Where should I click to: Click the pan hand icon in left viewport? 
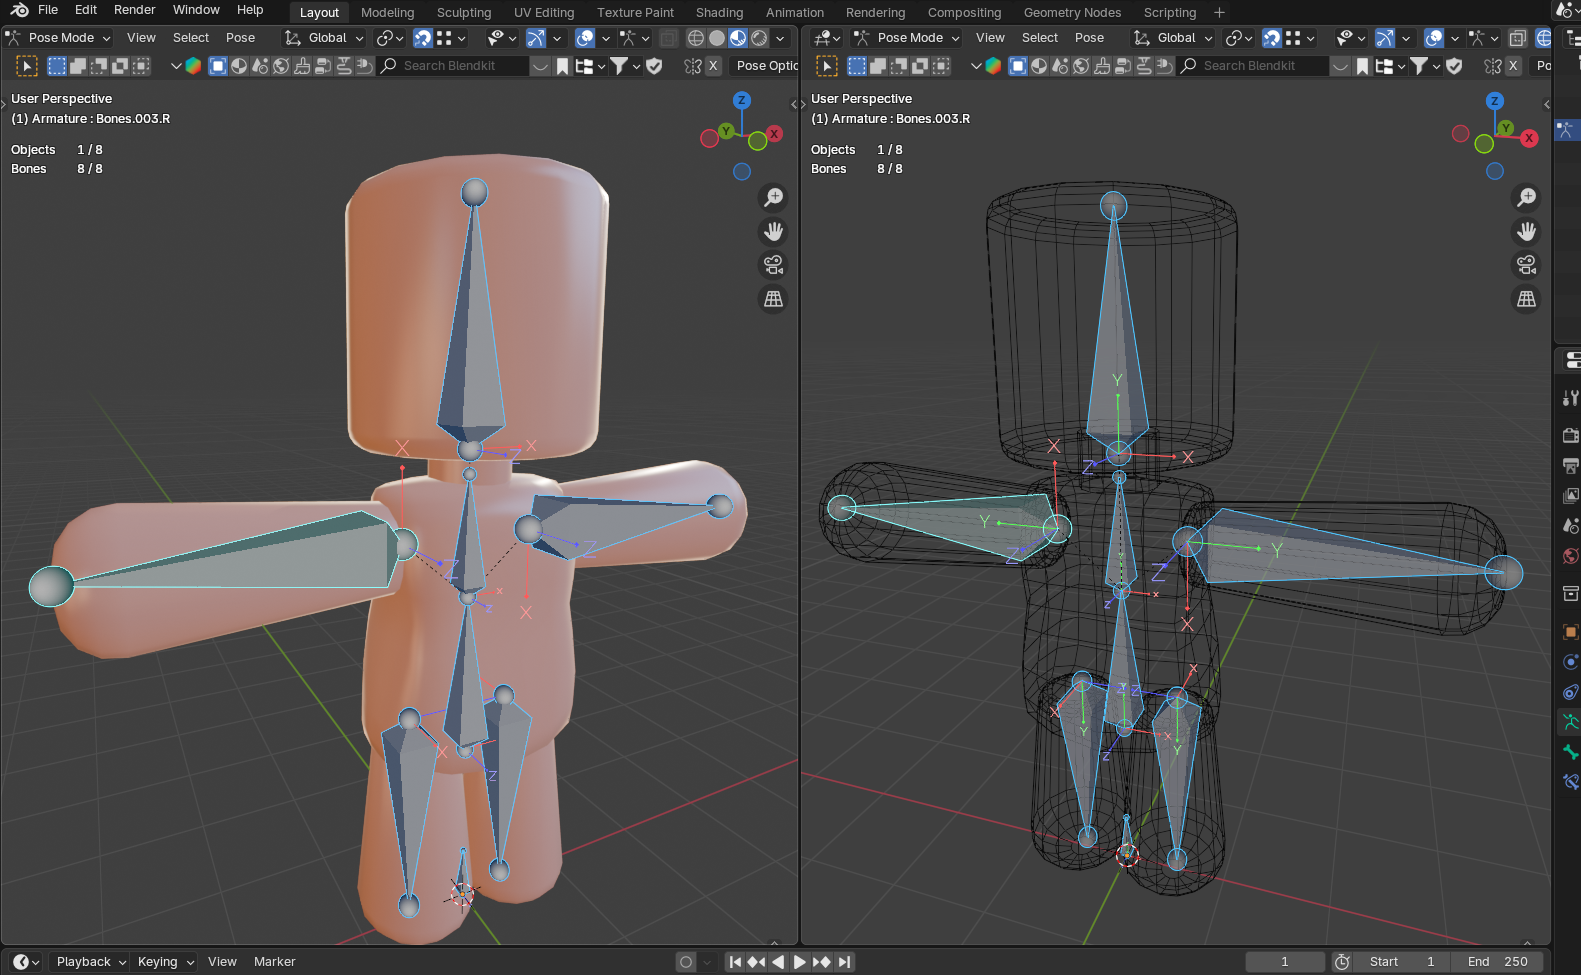coord(773,232)
